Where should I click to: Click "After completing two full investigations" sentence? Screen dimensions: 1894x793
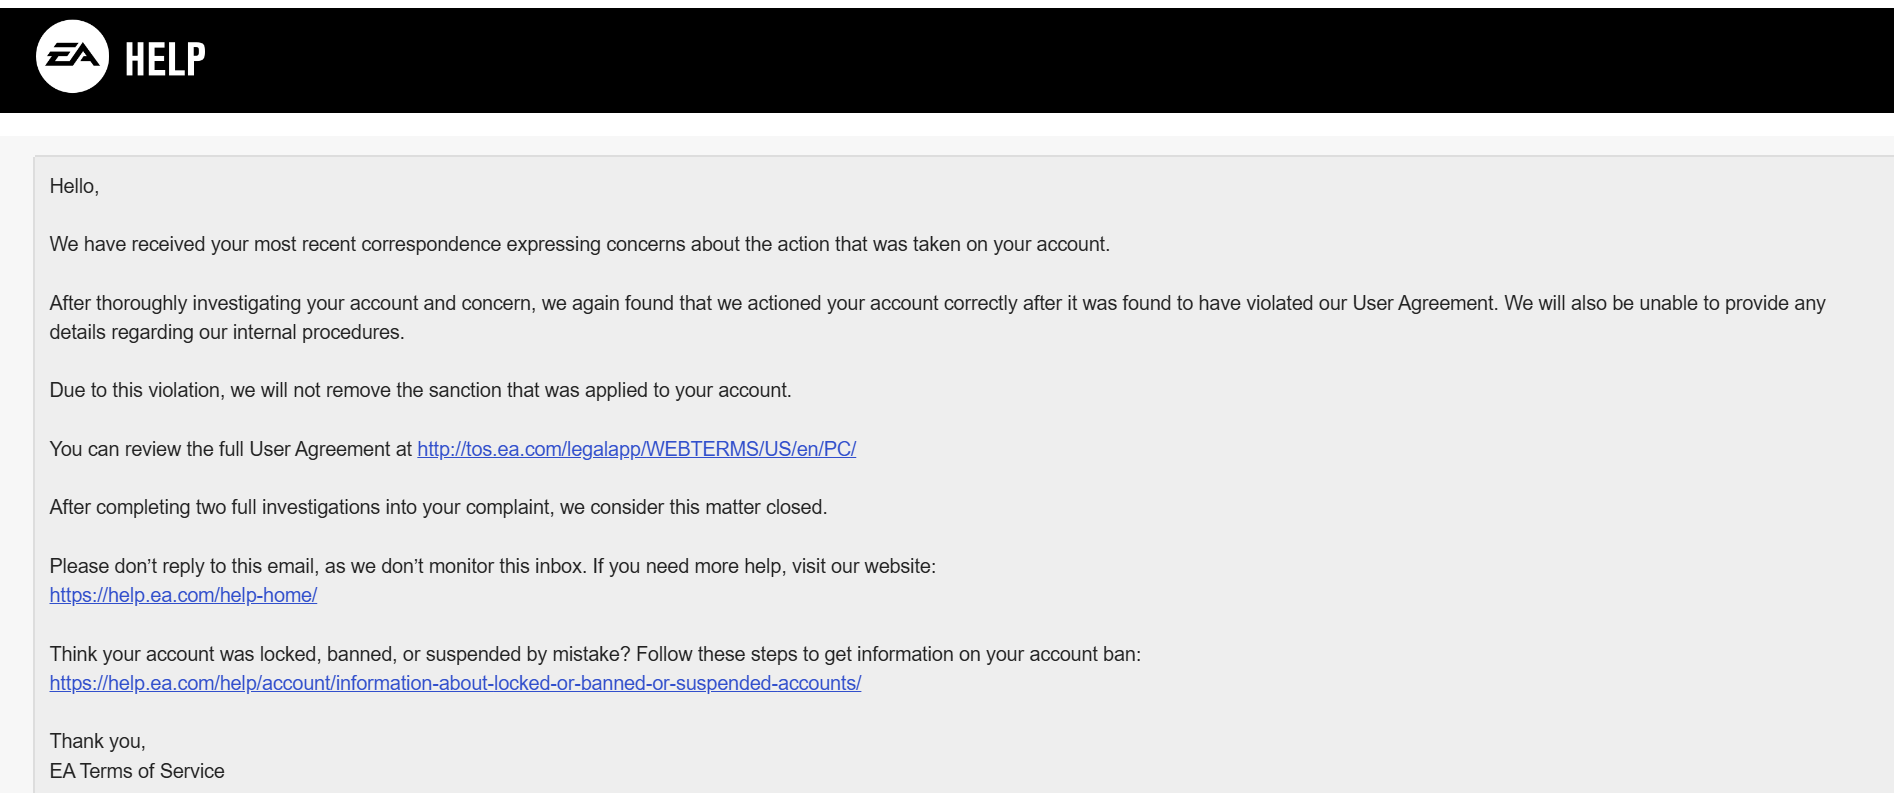click(x=300, y=507)
